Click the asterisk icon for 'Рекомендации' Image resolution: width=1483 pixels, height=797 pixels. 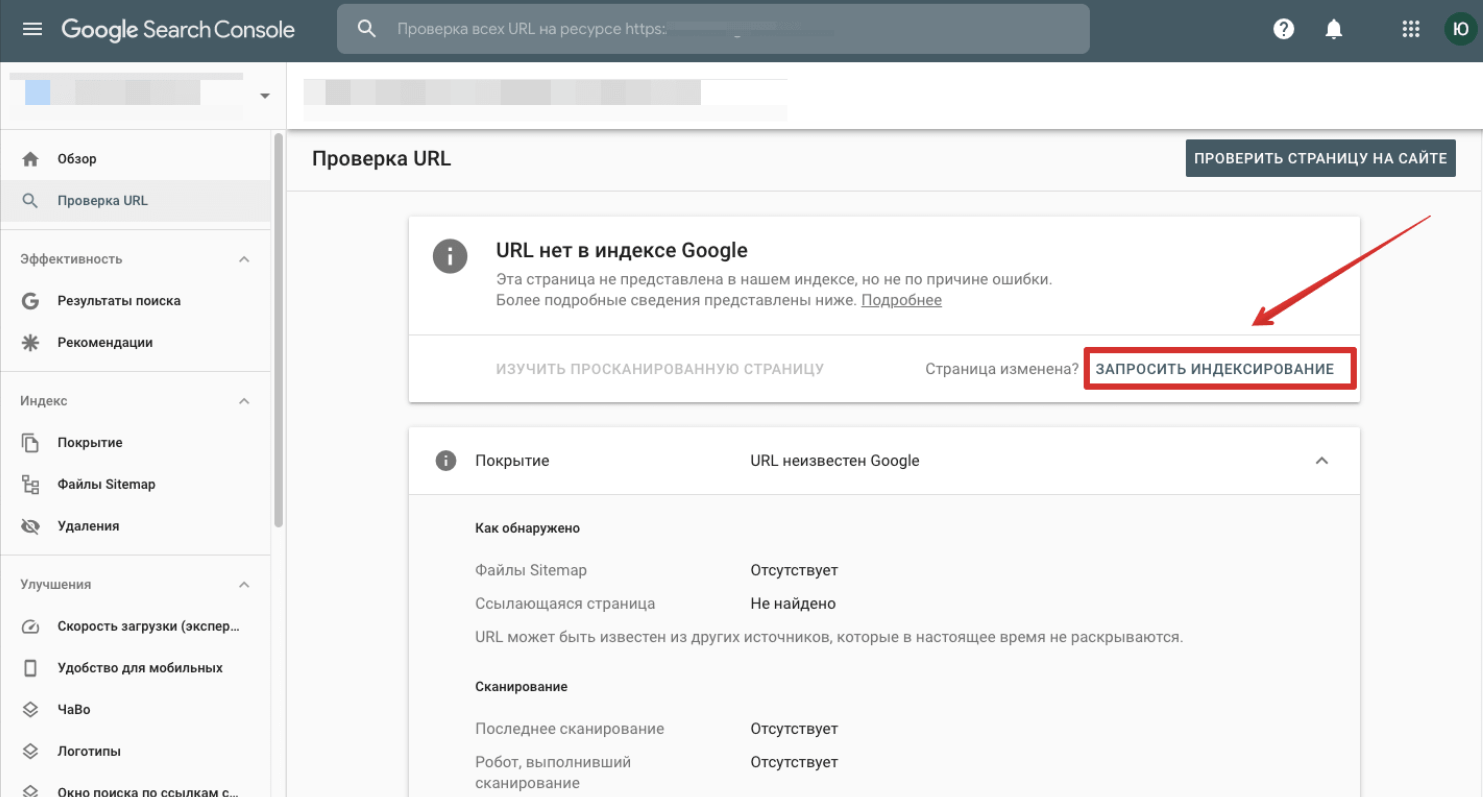click(30, 343)
